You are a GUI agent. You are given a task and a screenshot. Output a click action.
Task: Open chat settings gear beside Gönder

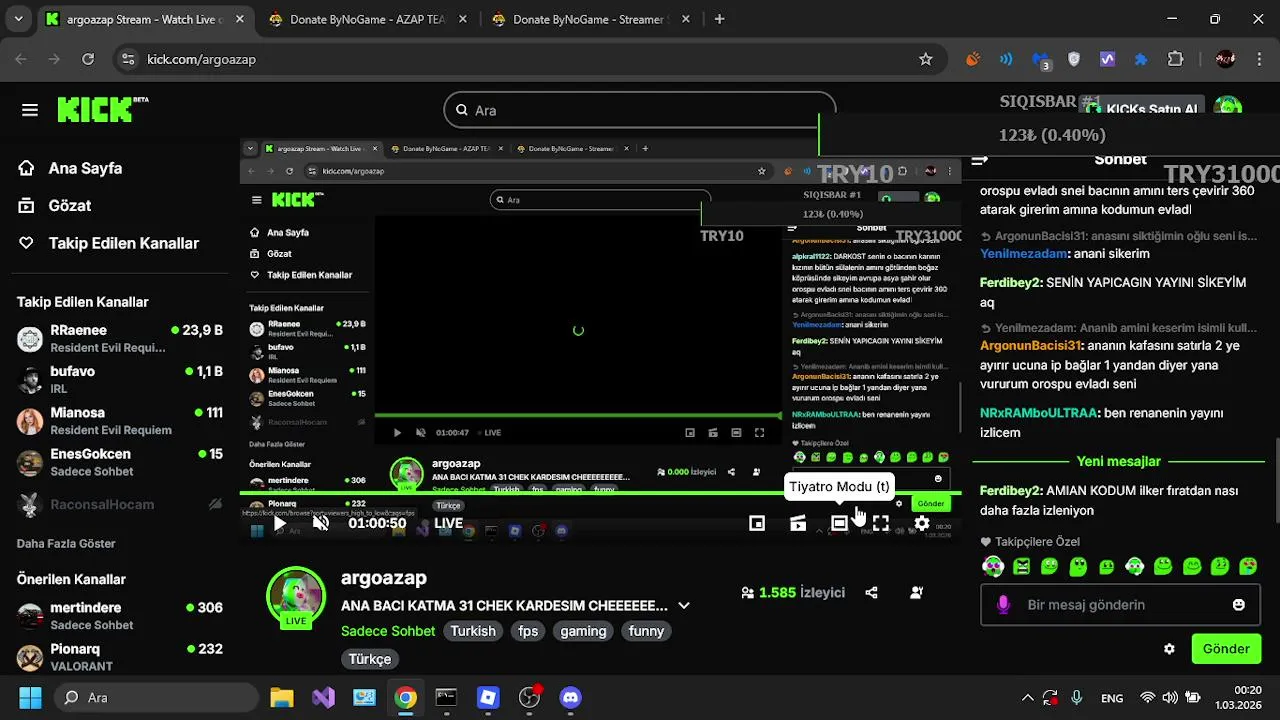(1169, 649)
